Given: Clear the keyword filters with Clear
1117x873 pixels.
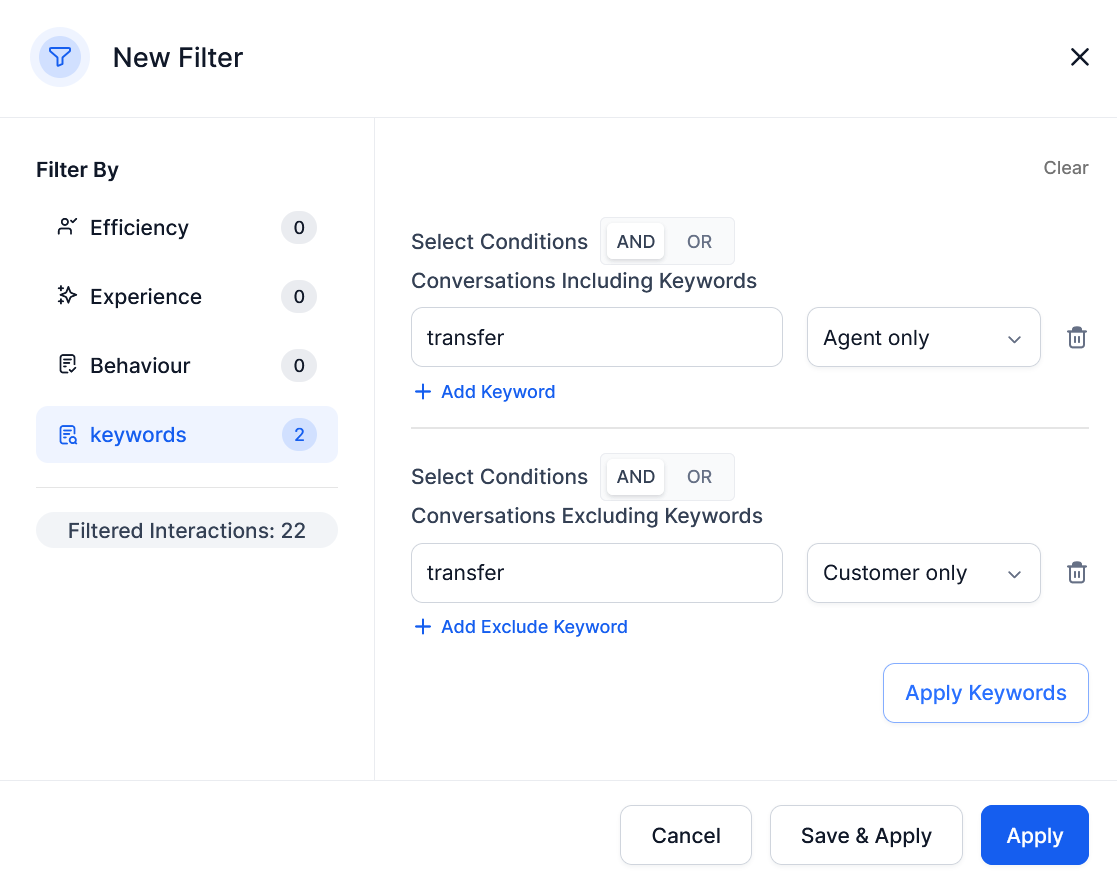Looking at the screenshot, I should click(x=1065, y=168).
